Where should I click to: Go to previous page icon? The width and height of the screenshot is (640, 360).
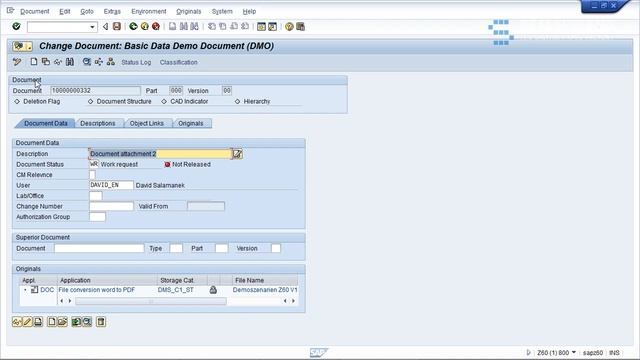click(223, 27)
